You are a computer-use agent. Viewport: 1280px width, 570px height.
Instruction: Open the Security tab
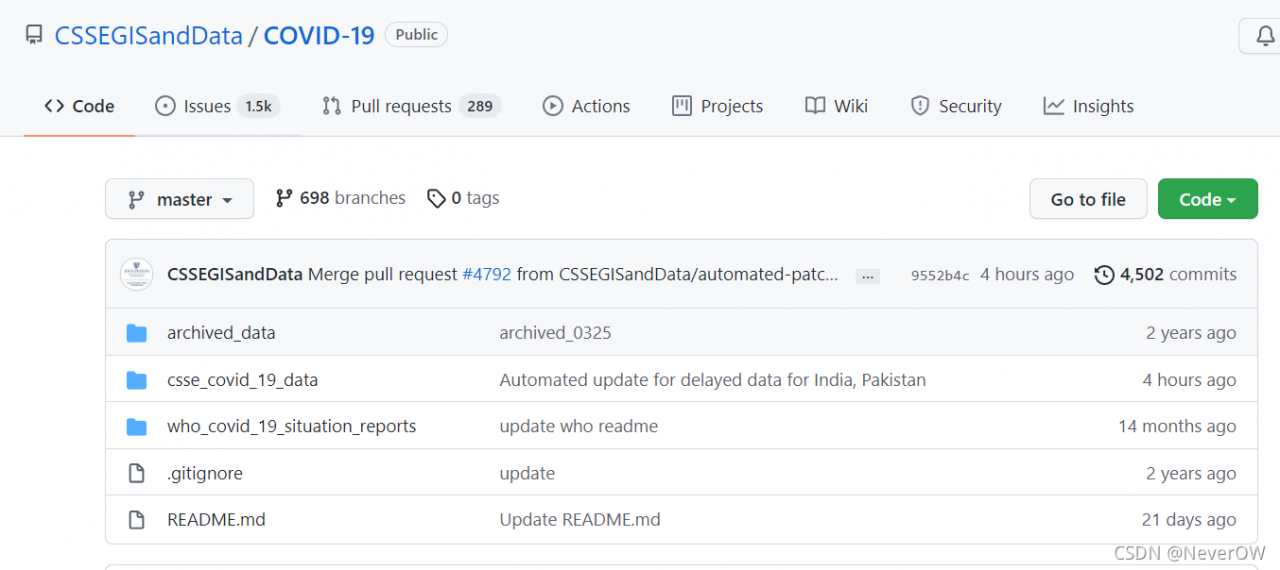click(956, 106)
